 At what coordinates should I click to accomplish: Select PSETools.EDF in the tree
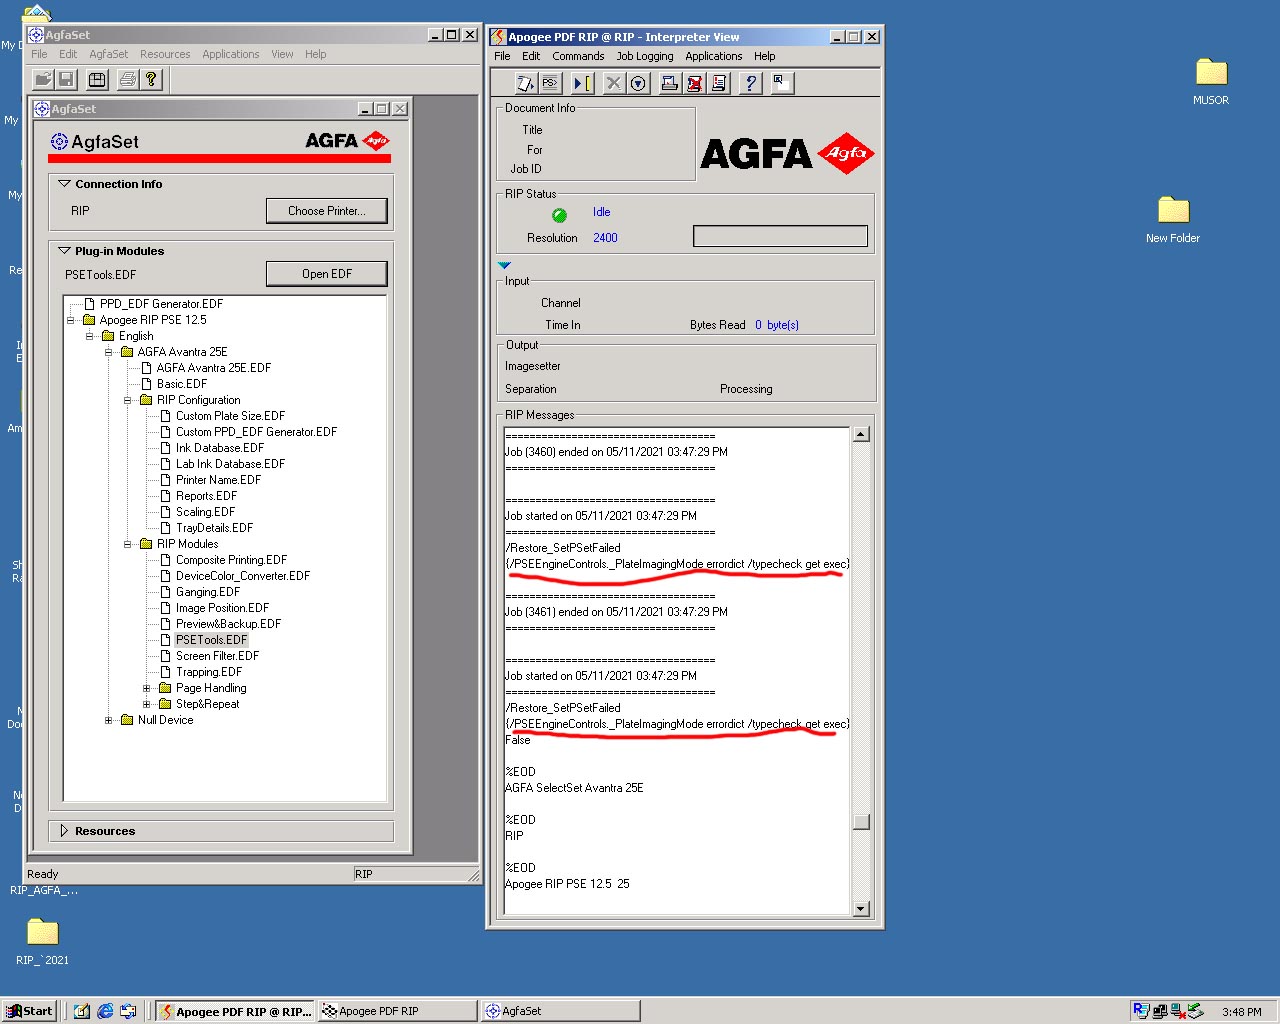click(x=211, y=640)
